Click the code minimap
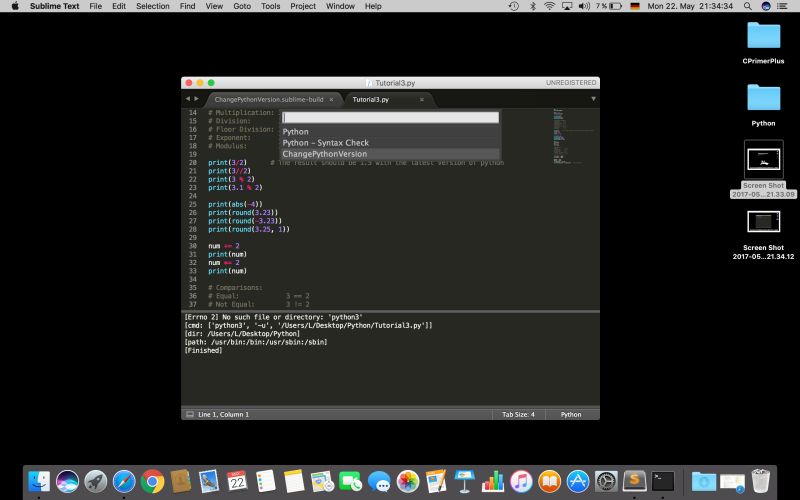 [x=573, y=136]
